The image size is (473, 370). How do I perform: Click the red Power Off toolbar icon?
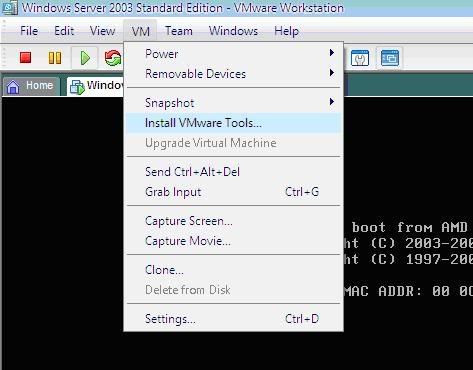pos(26,58)
